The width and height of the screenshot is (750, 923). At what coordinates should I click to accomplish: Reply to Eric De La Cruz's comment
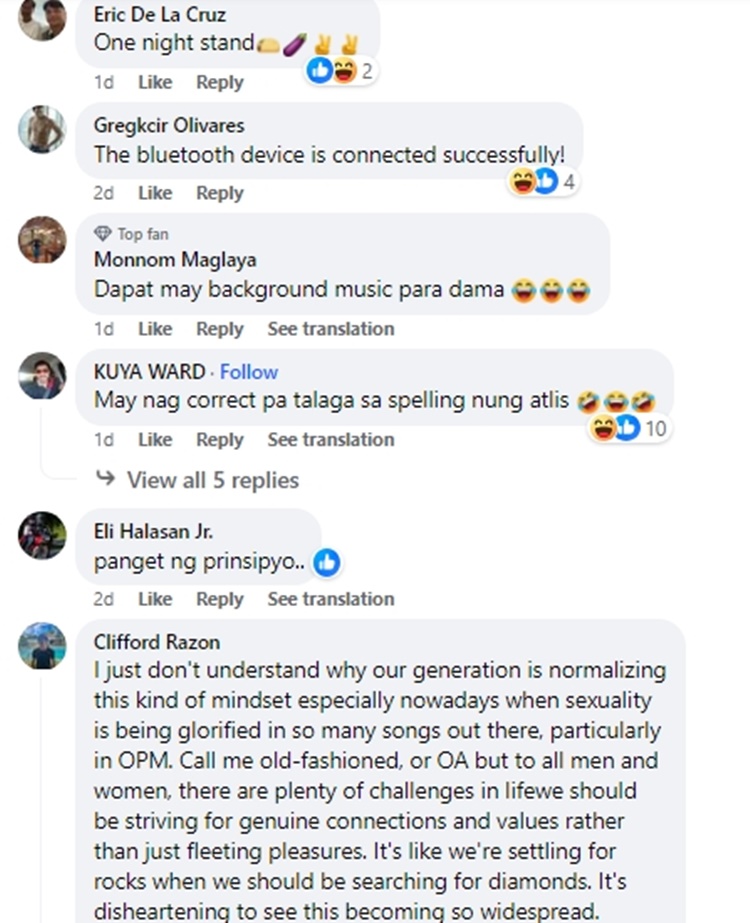[220, 82]
